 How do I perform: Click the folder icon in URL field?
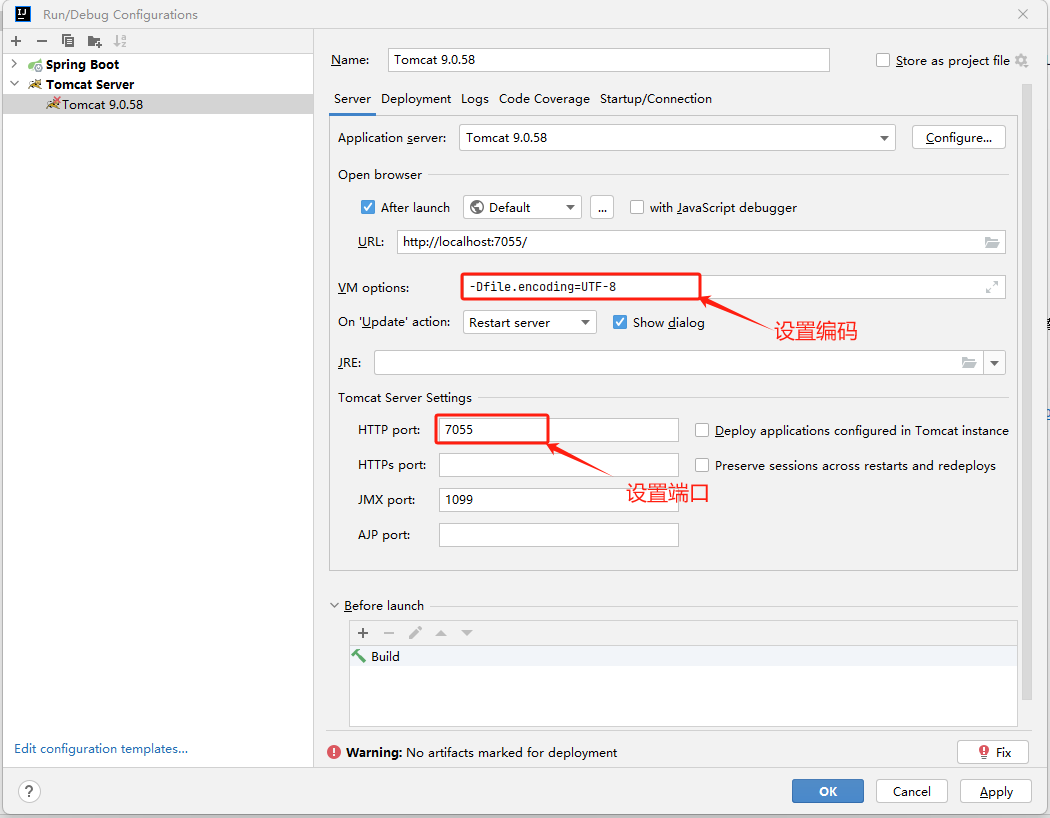992,242
